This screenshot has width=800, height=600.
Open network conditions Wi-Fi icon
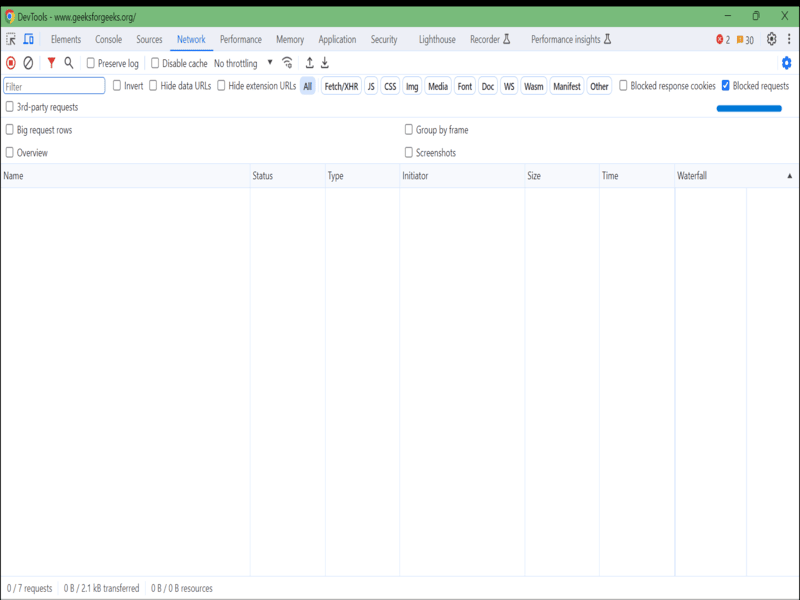tap(288, 63)
